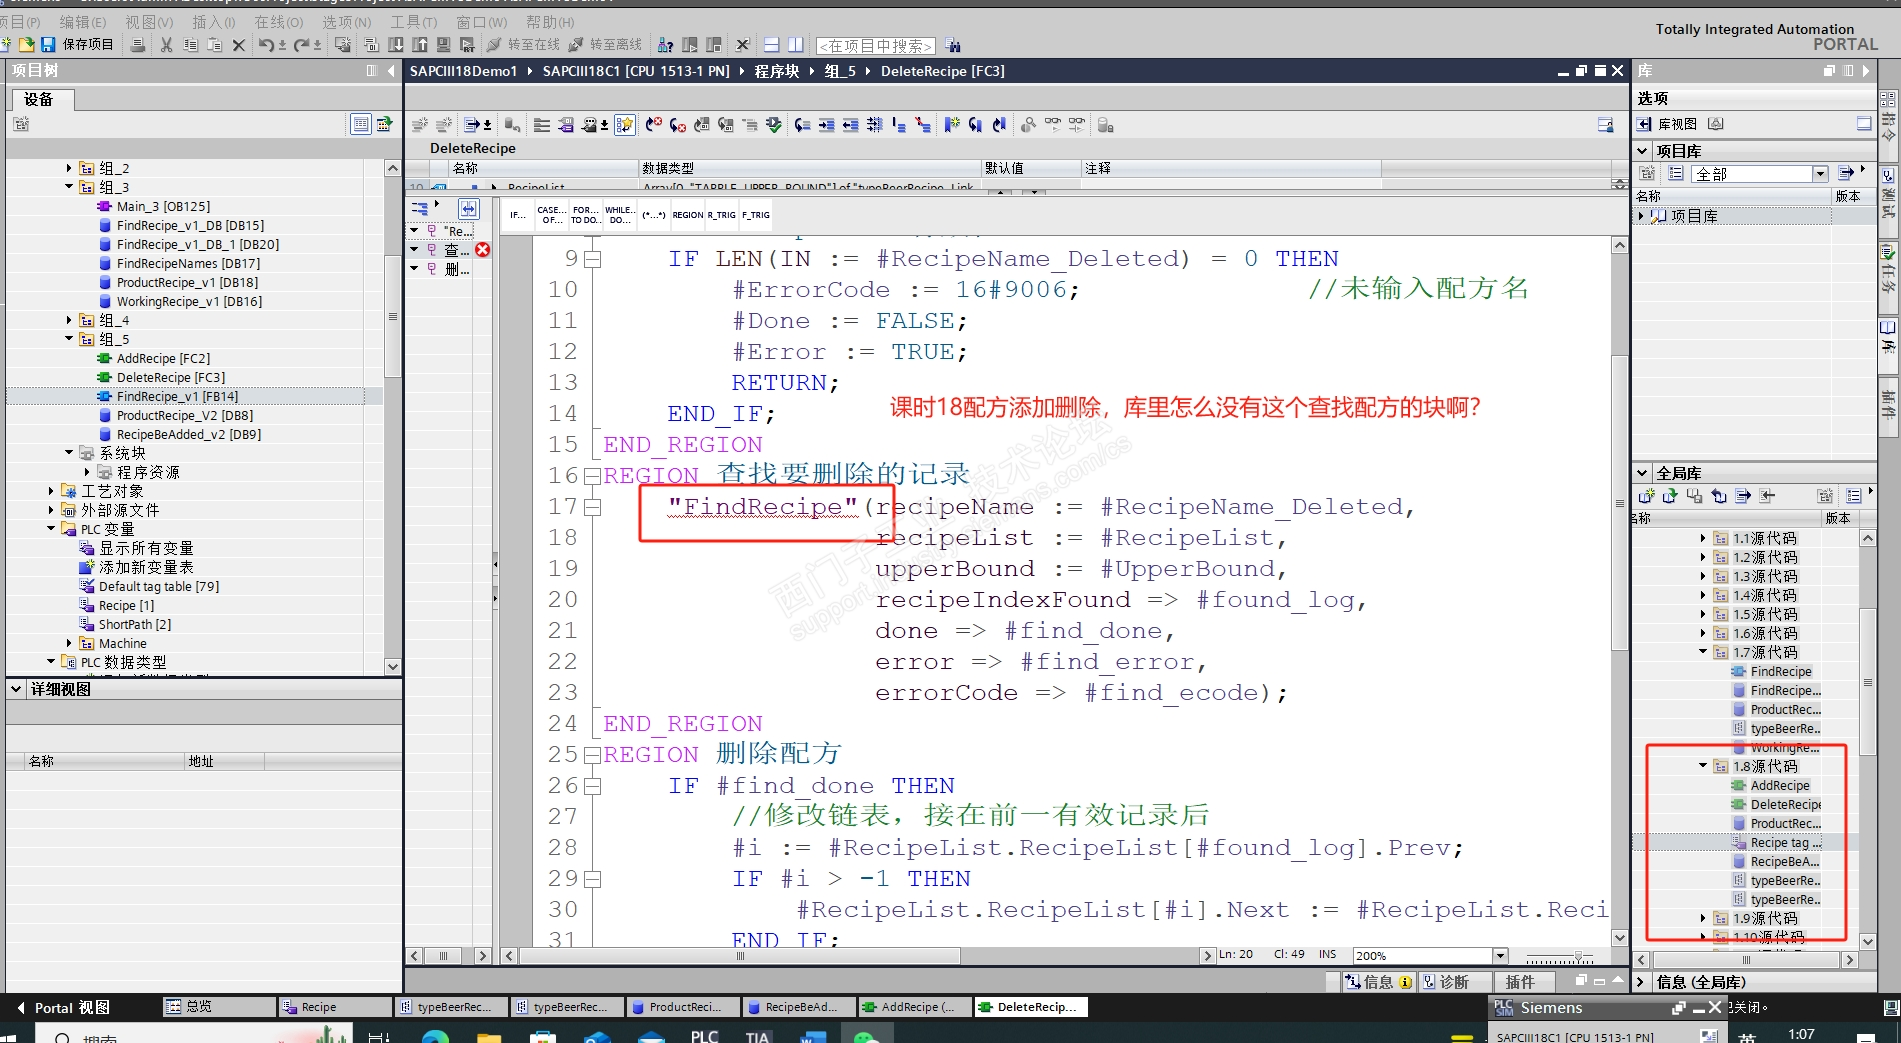Click the Open project folder icon
Viewport: 1901px width, 1043px height.
(27, 45)
